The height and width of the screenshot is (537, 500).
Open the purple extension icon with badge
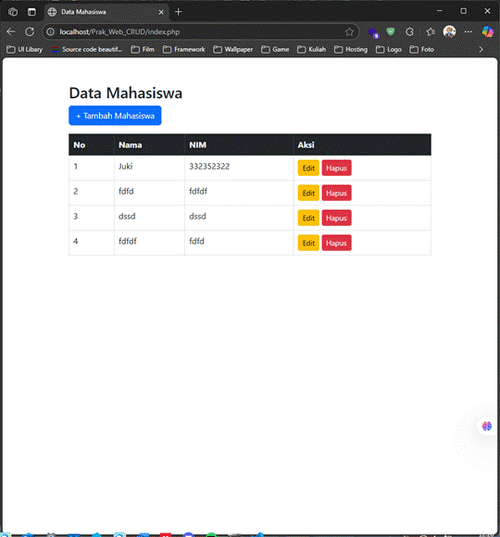tap(373, 33)
